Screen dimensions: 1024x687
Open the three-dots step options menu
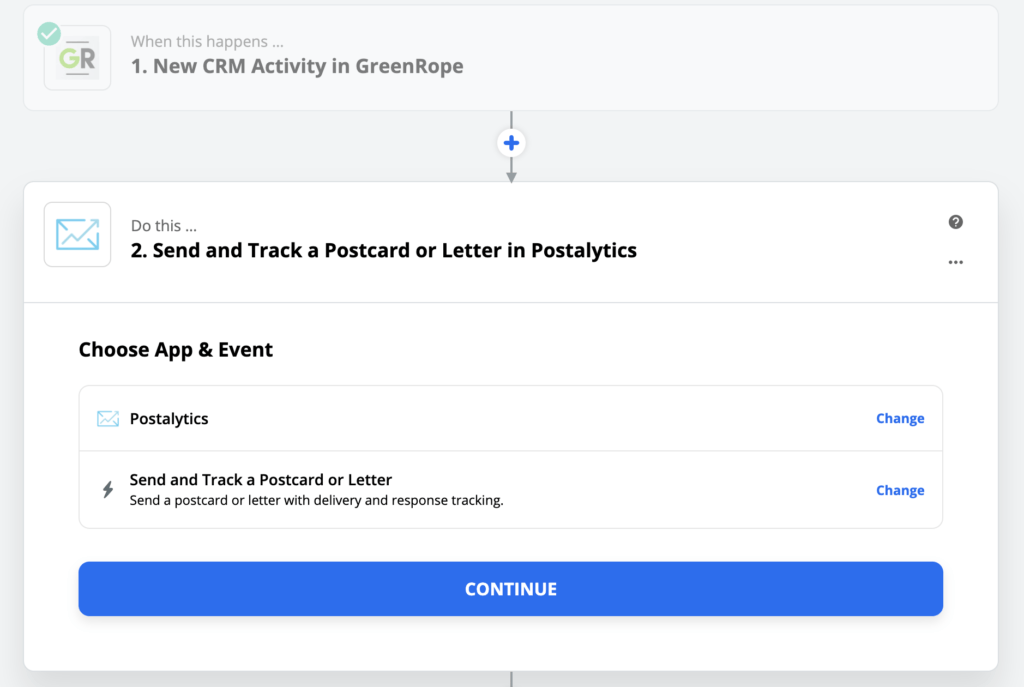955,263
